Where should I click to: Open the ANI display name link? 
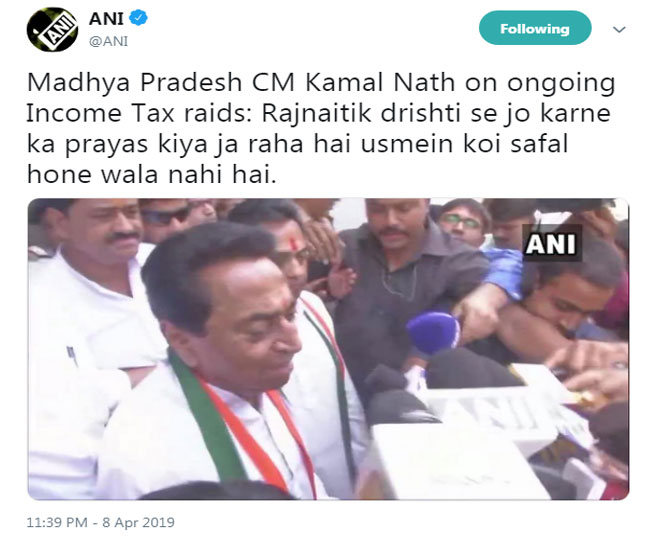(x=107, y=19)
